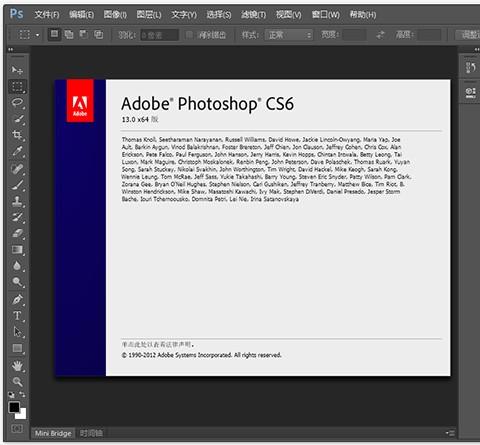Select the Horizontal Type tool

(17, 316)
